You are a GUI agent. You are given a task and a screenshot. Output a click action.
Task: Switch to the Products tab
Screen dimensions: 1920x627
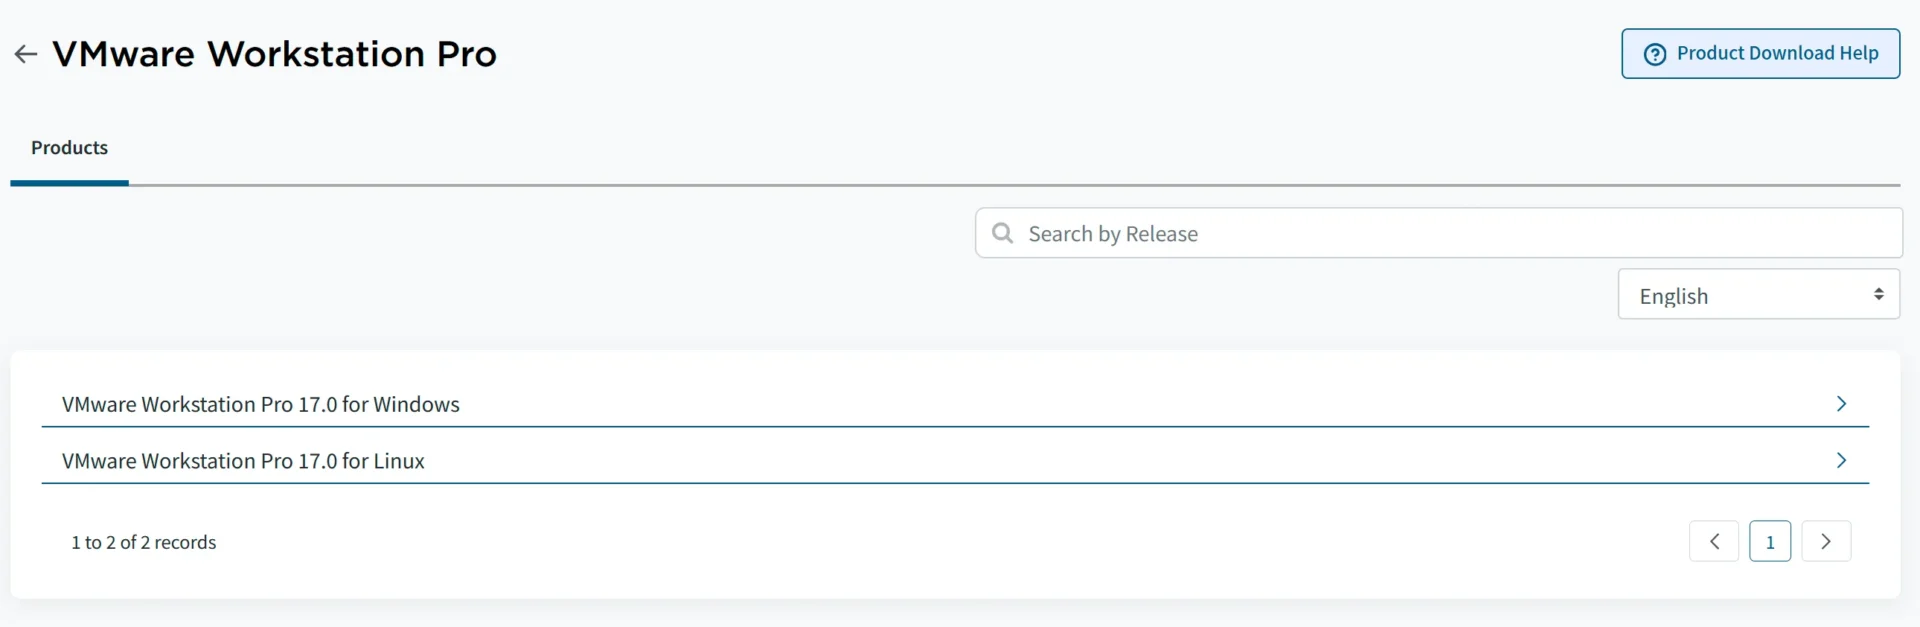point(69,148)
